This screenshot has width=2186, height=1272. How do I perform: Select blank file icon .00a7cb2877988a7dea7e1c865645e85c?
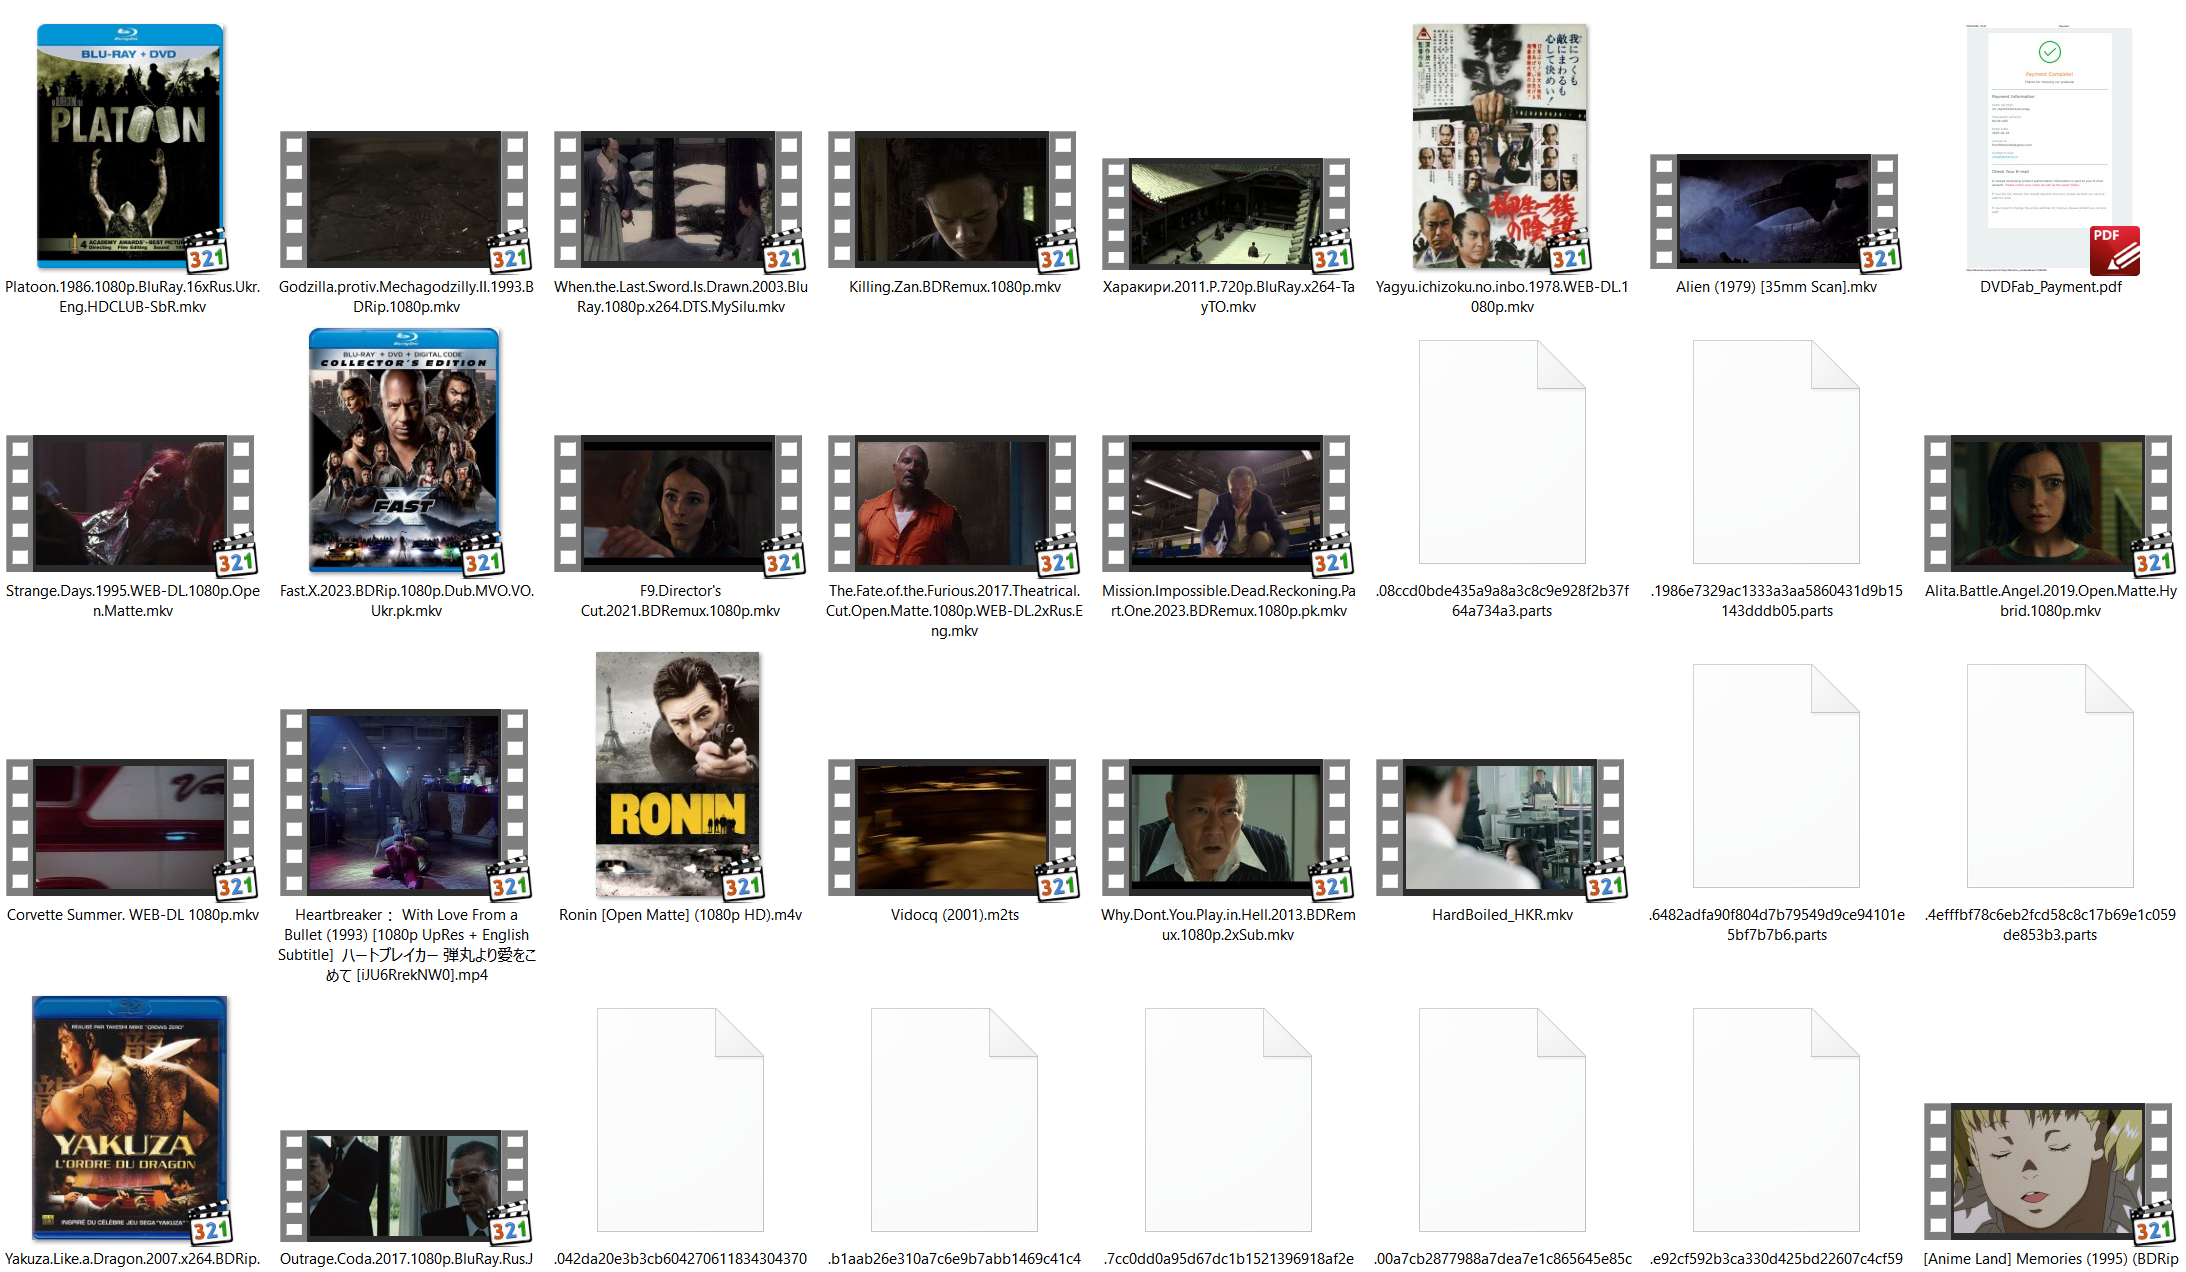(1502, 1120)
